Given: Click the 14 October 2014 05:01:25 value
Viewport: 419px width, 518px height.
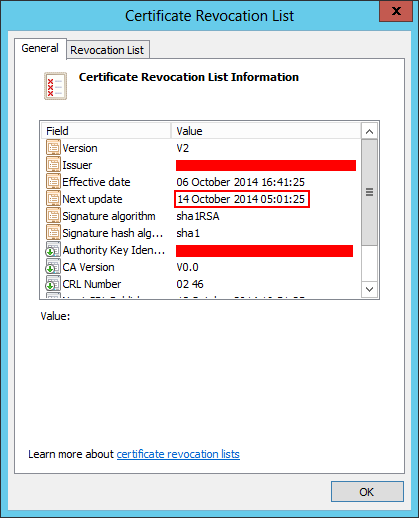Looking at the screenshot, I should (x=241, y=199).
